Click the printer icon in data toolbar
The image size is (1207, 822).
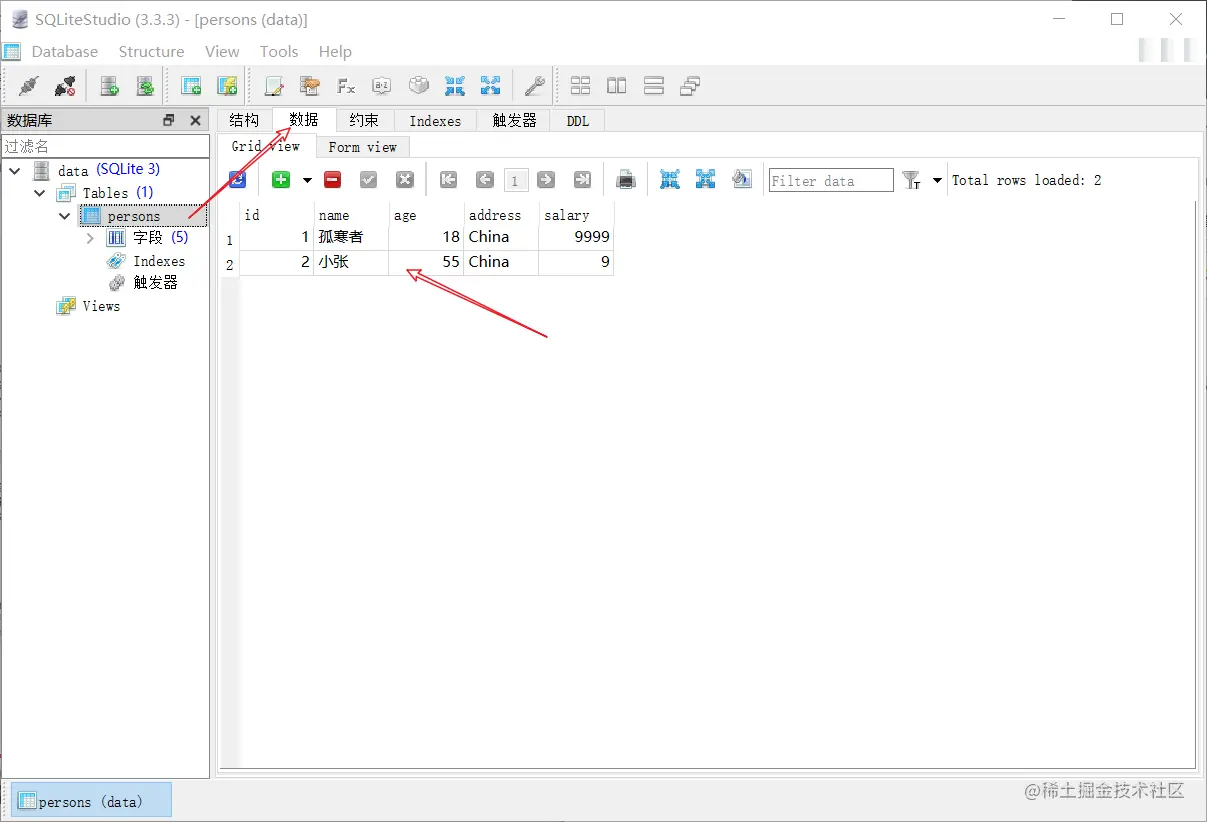click(x=626, y=180)
